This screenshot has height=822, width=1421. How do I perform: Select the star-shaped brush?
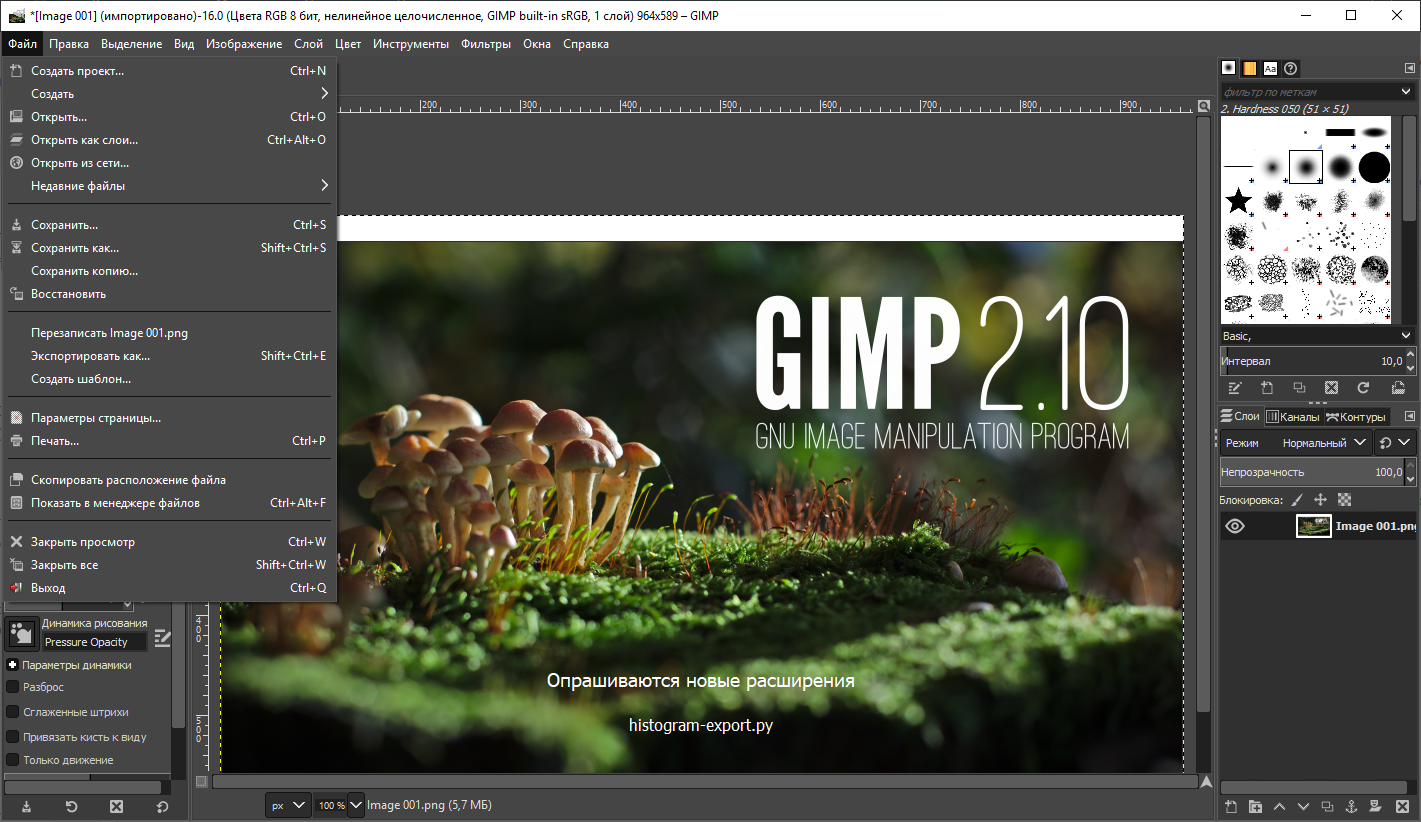pyautogui.click(x=1239, y=201)
